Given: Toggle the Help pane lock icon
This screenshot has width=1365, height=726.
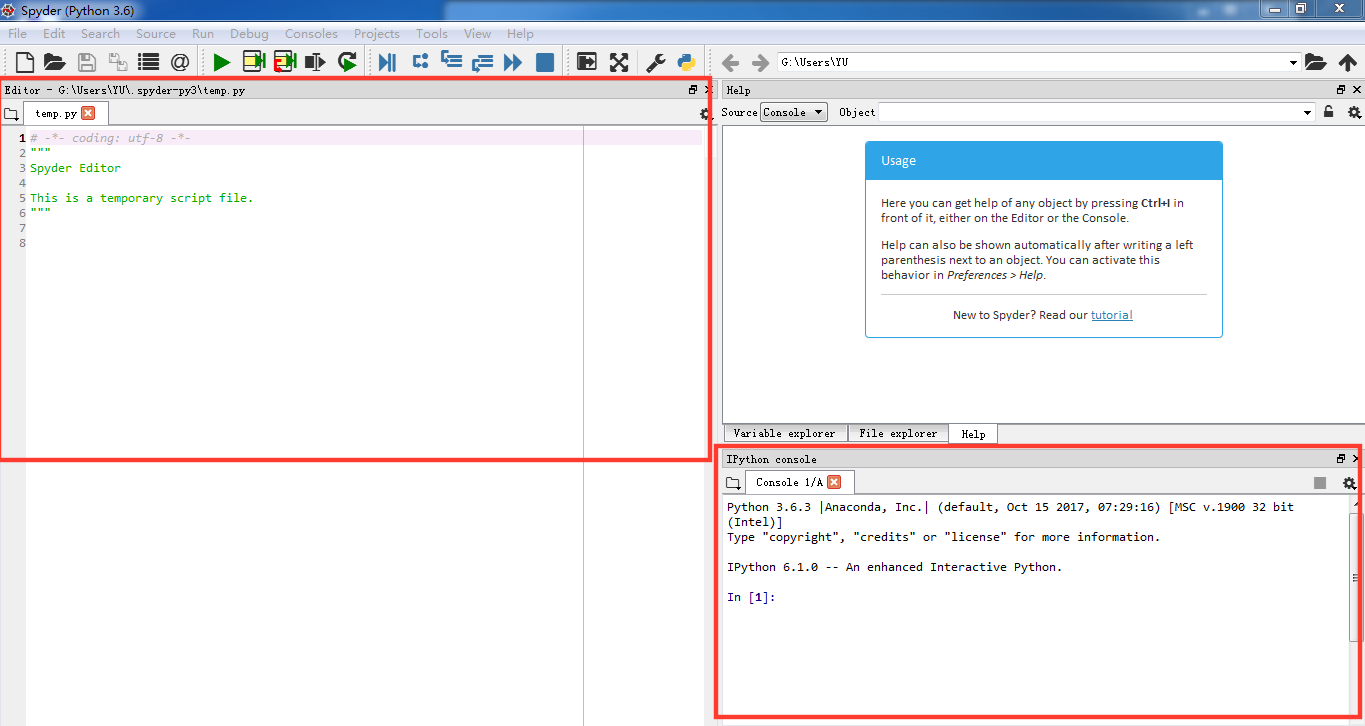Looking at the screenshot, I should coord(1329,112).
